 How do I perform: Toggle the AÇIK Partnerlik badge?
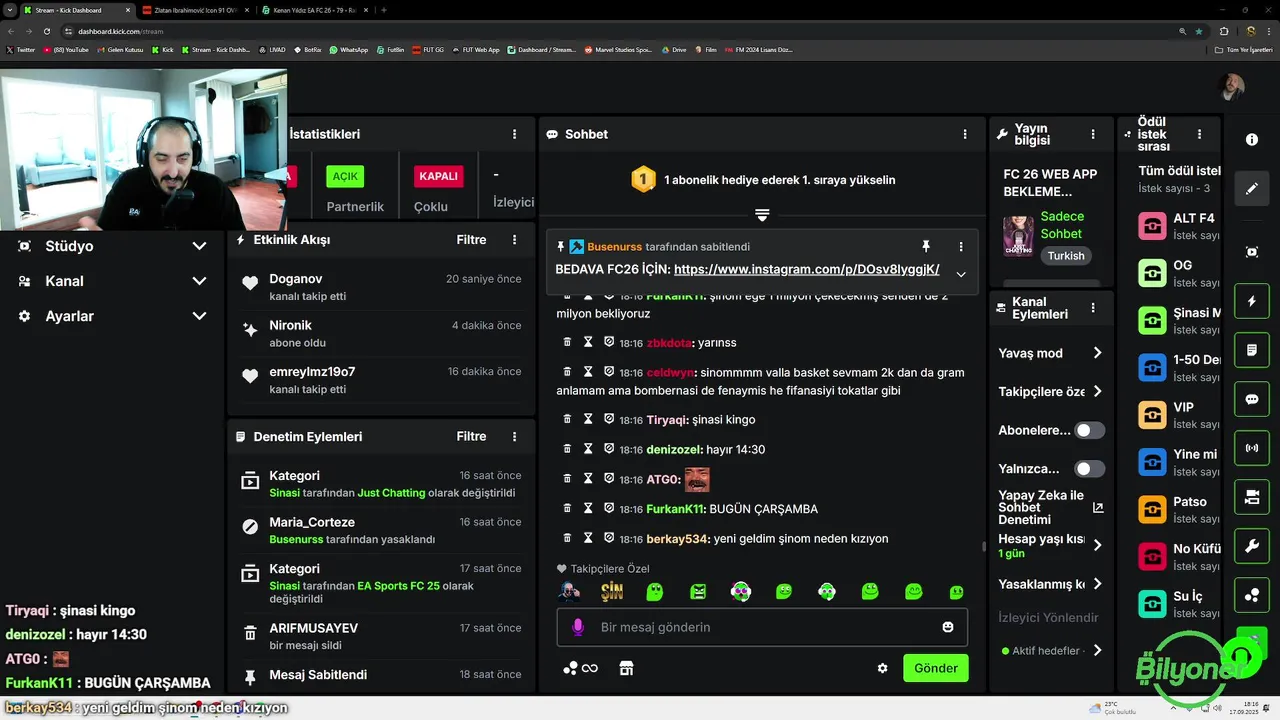pos(345,176)
